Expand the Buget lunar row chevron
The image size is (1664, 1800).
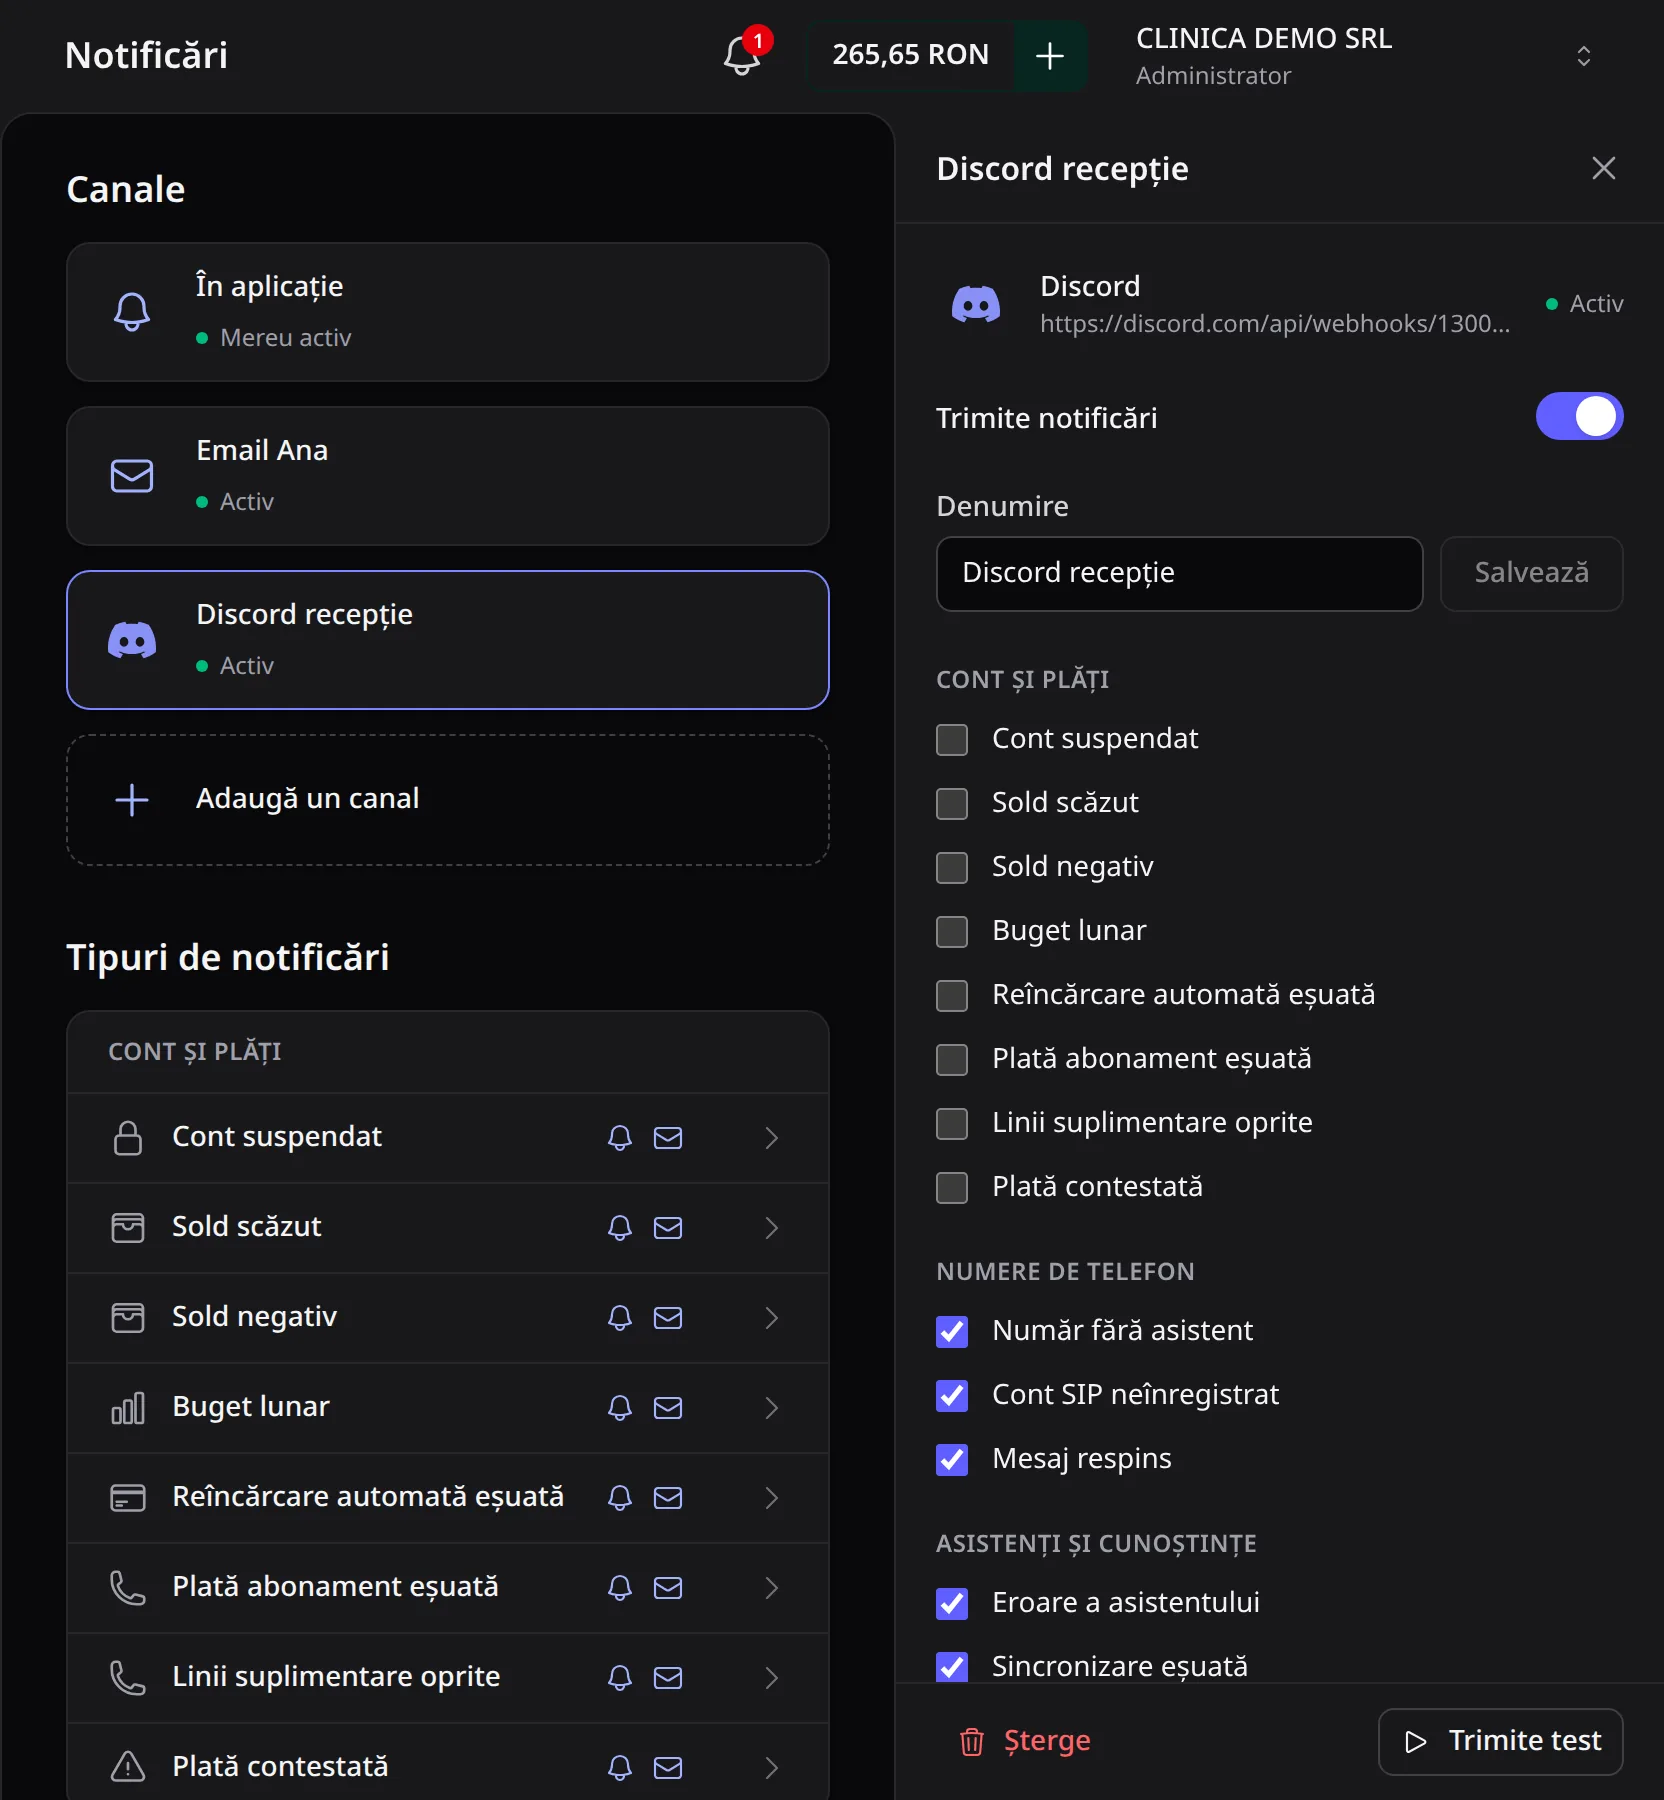tap(771, 1408)
